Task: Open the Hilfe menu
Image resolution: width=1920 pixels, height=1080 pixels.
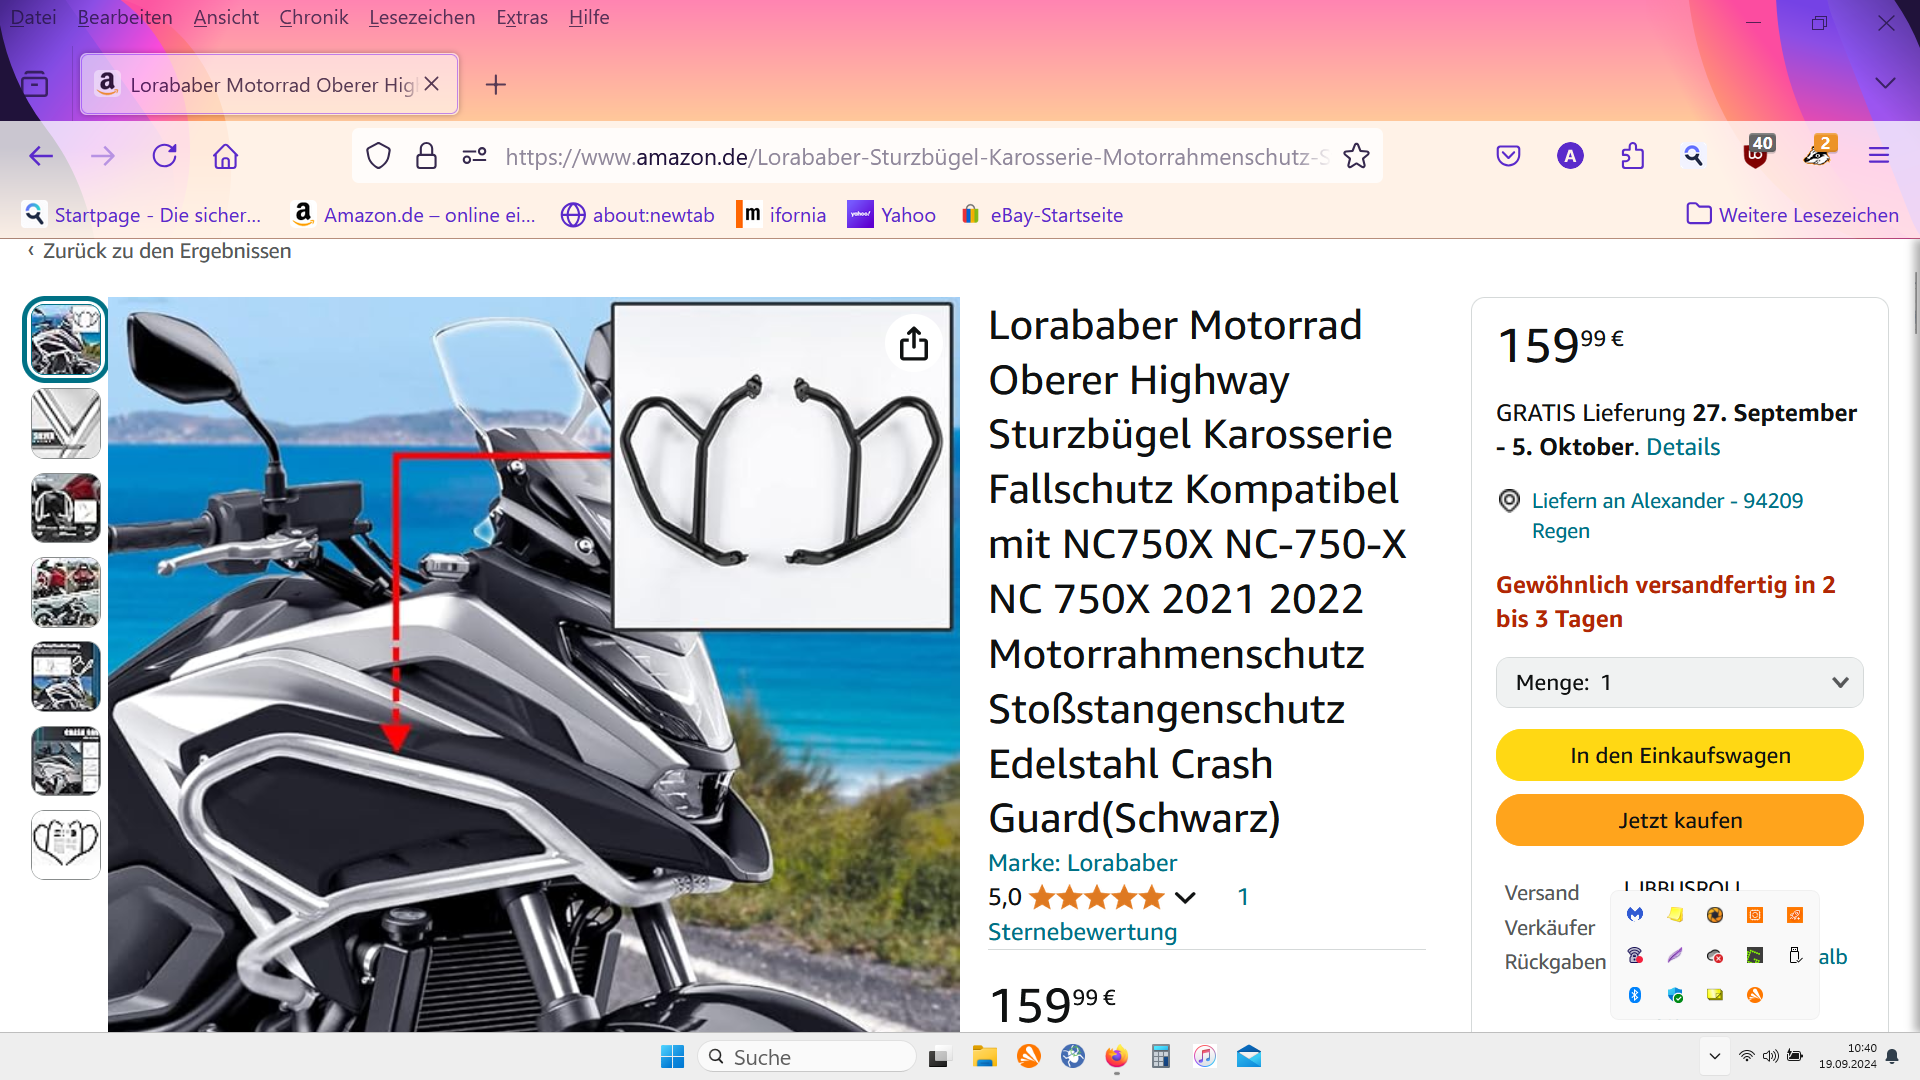Action: pos(589,17)
